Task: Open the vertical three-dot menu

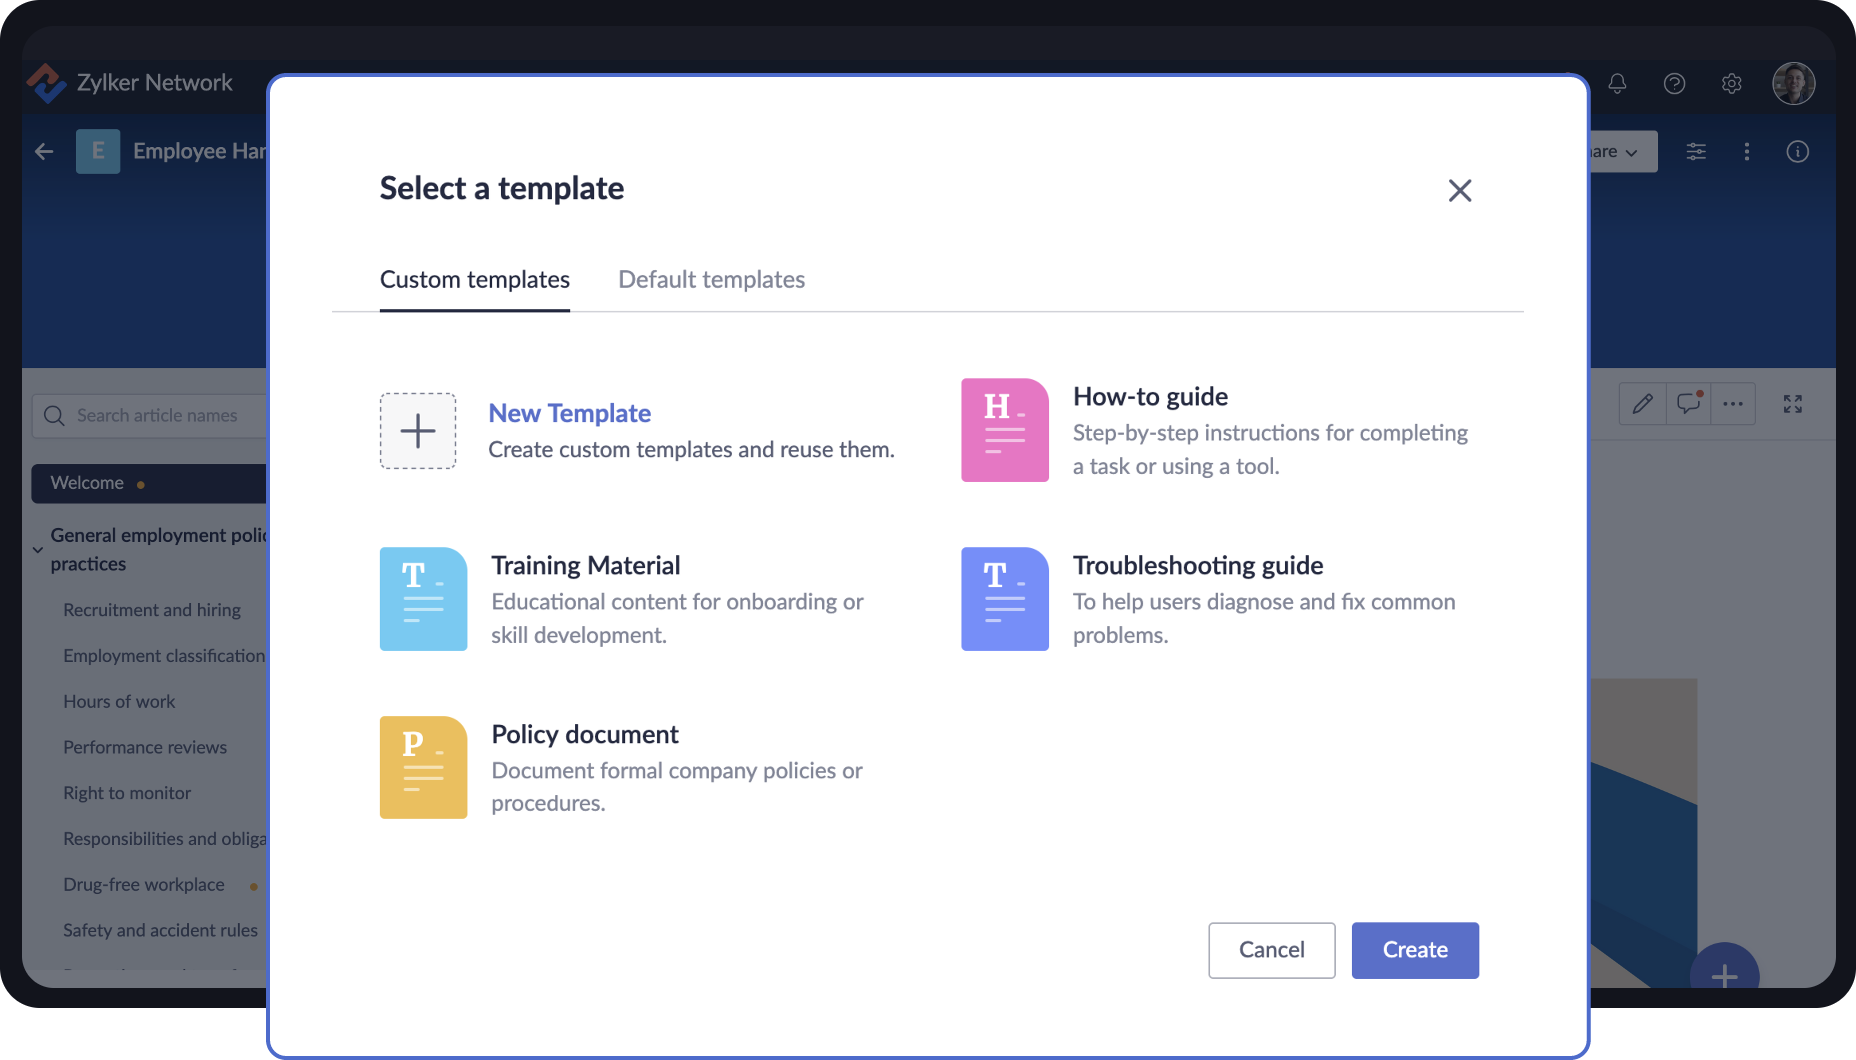Action: click(x=1747, y=152)
